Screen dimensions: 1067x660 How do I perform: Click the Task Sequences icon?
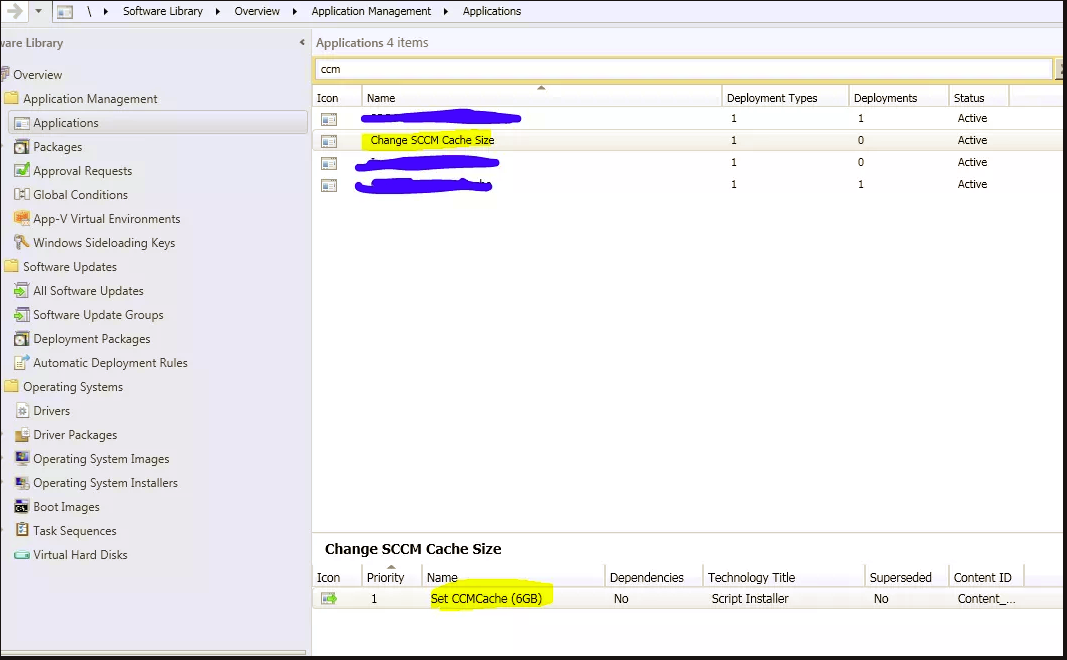coord(22,530)
